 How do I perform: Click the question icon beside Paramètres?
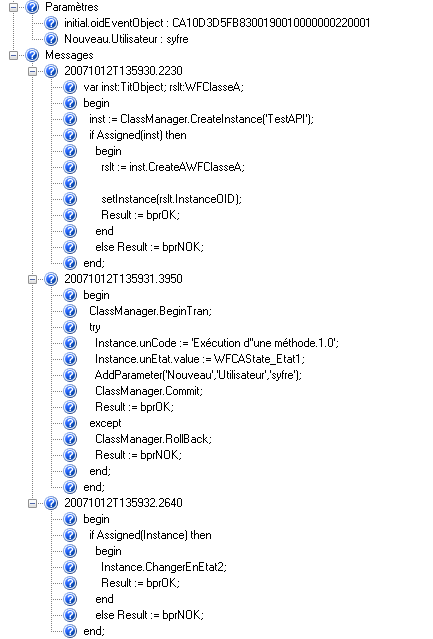click(32, 7)
